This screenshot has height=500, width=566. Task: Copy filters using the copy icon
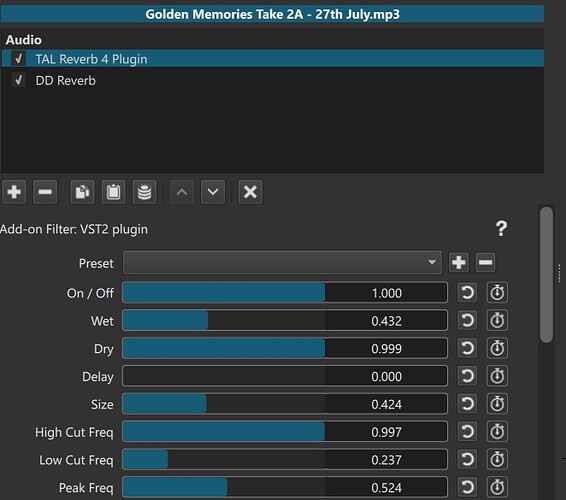[82, 192]
